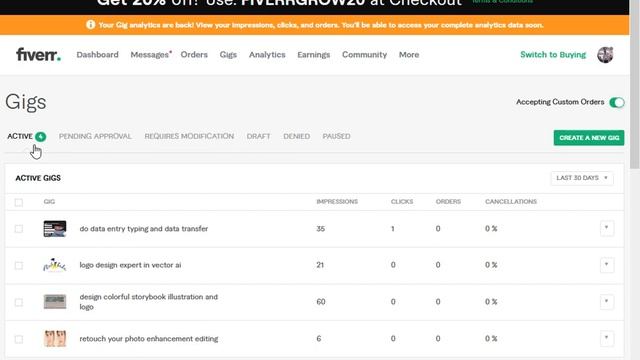
Task: Check the colorful storybook illustration gig checkbox
Action: (x=19, y=302)
